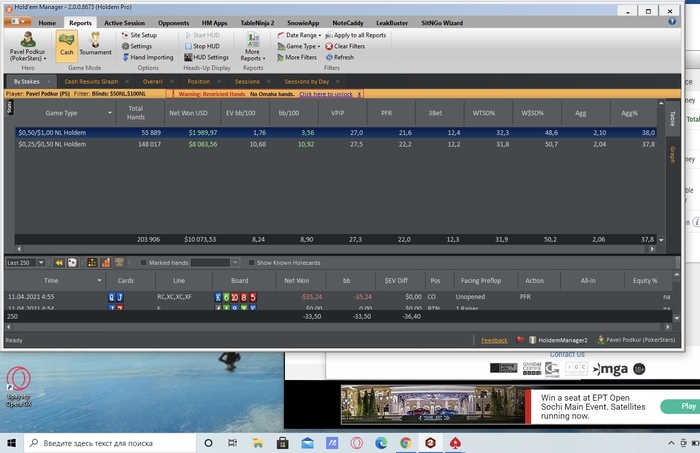Open PokerStars from the taskbar

455,443
